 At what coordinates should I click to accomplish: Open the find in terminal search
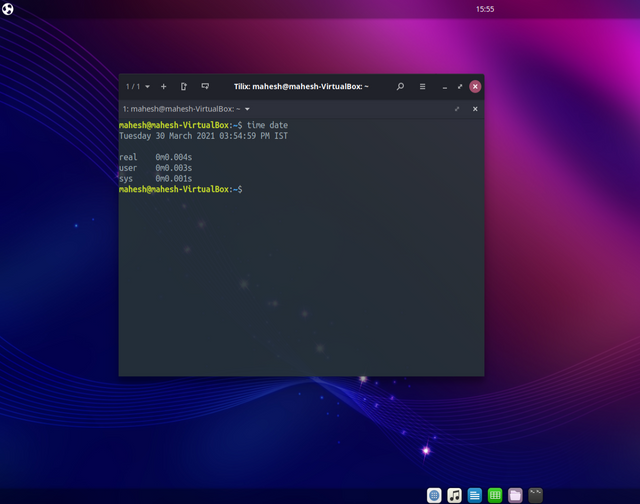point(400,87)
